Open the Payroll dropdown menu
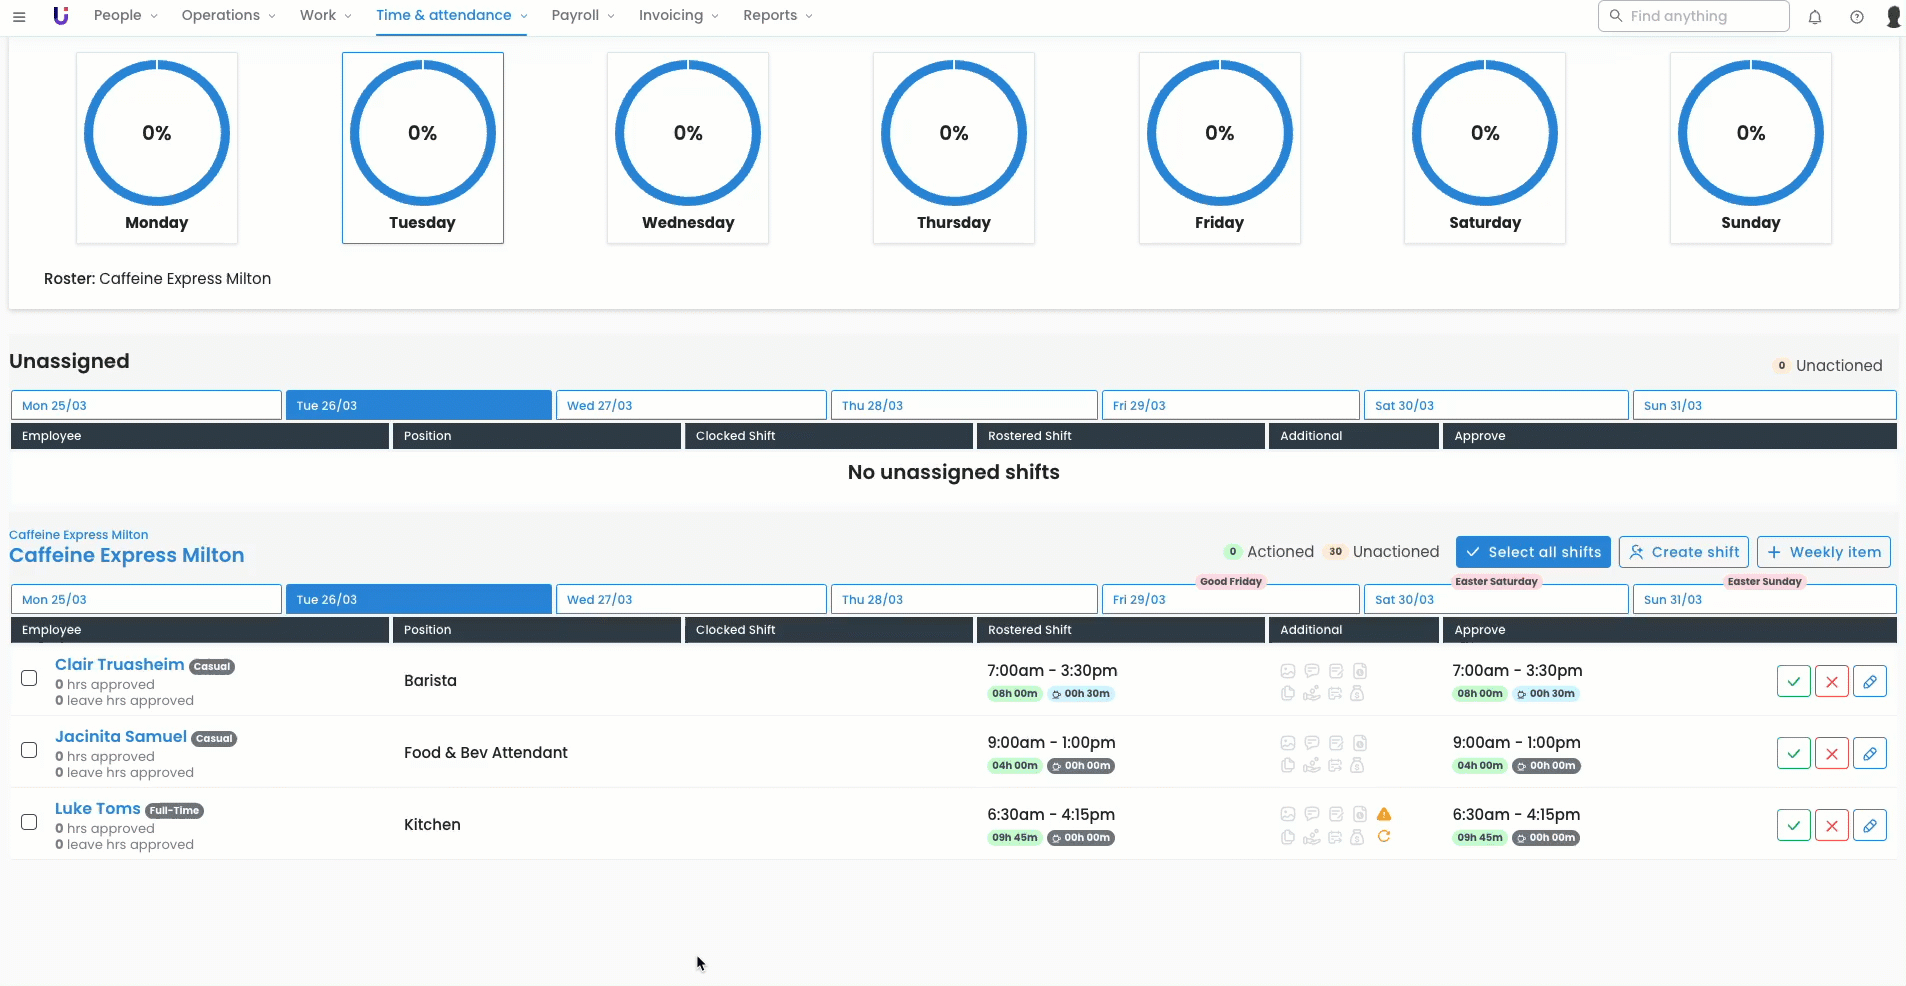The height and width of the screenshot is (986, 1906). (x=582, y=16)
